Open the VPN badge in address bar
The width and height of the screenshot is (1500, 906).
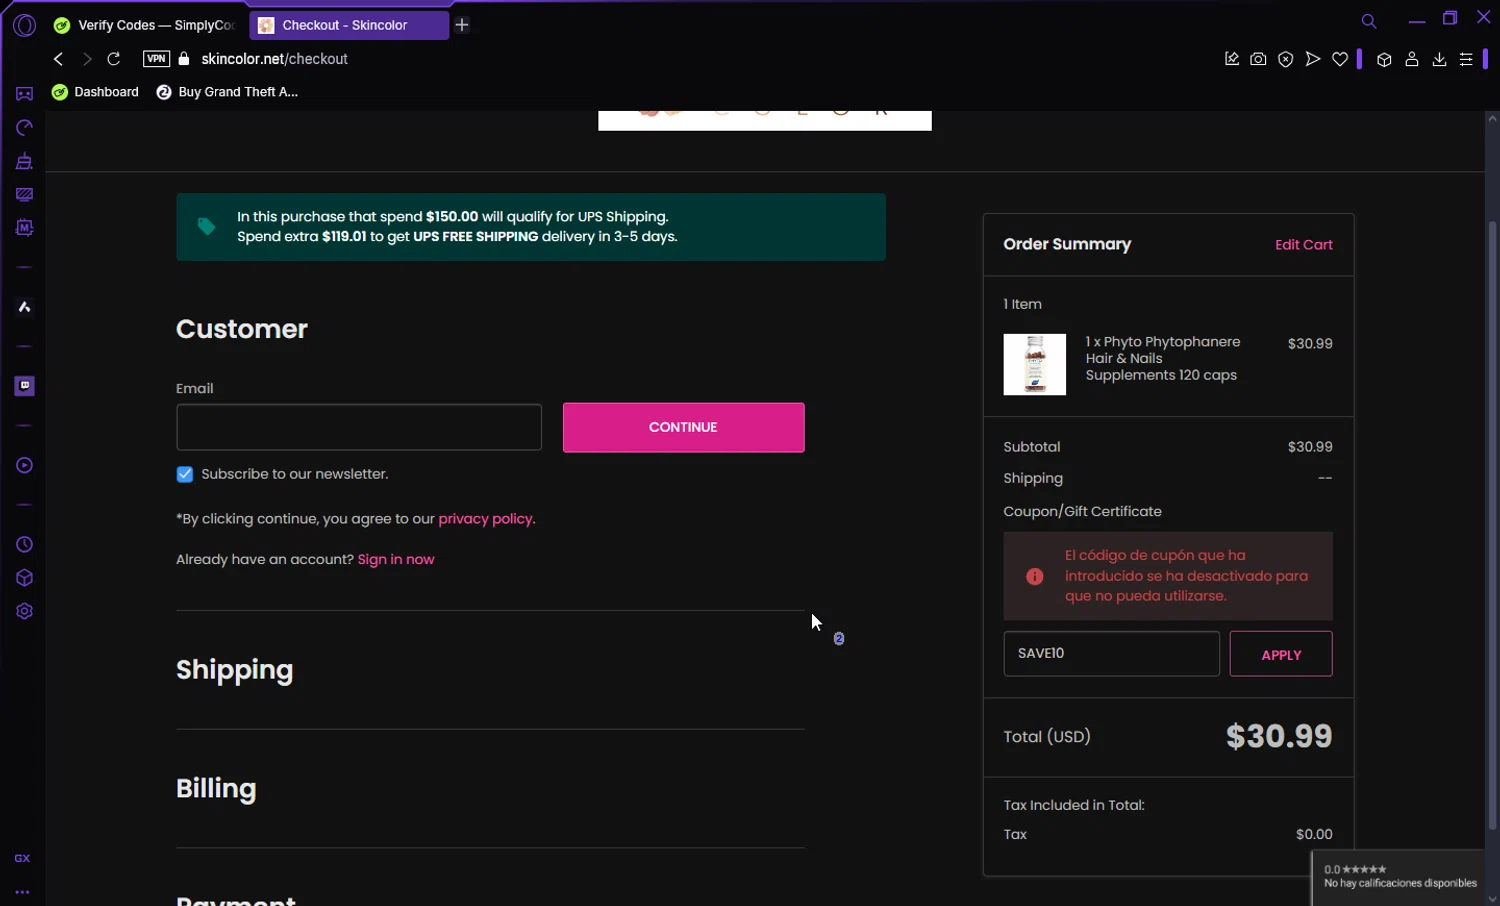(156, 59)
